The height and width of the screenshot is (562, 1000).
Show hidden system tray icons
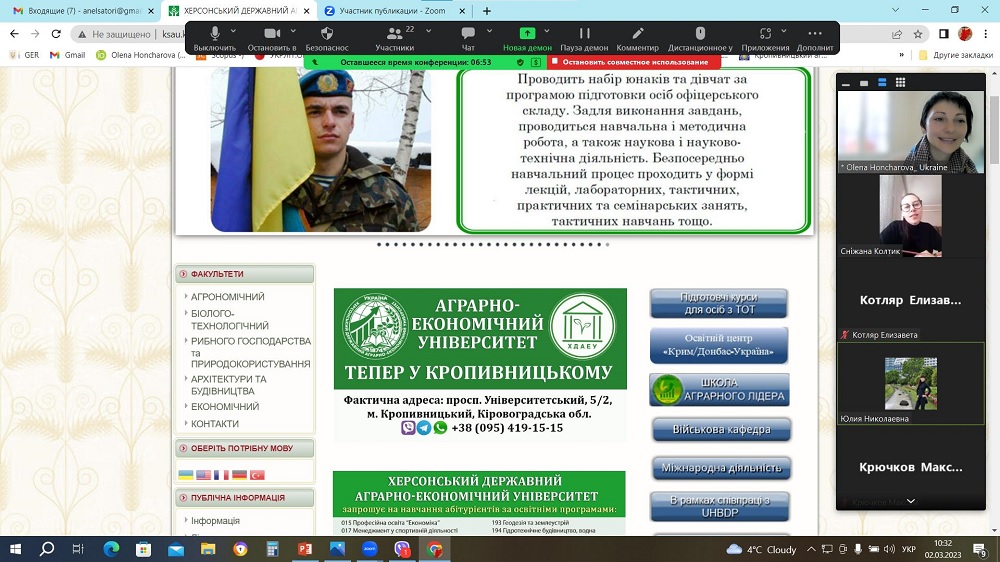811,549
